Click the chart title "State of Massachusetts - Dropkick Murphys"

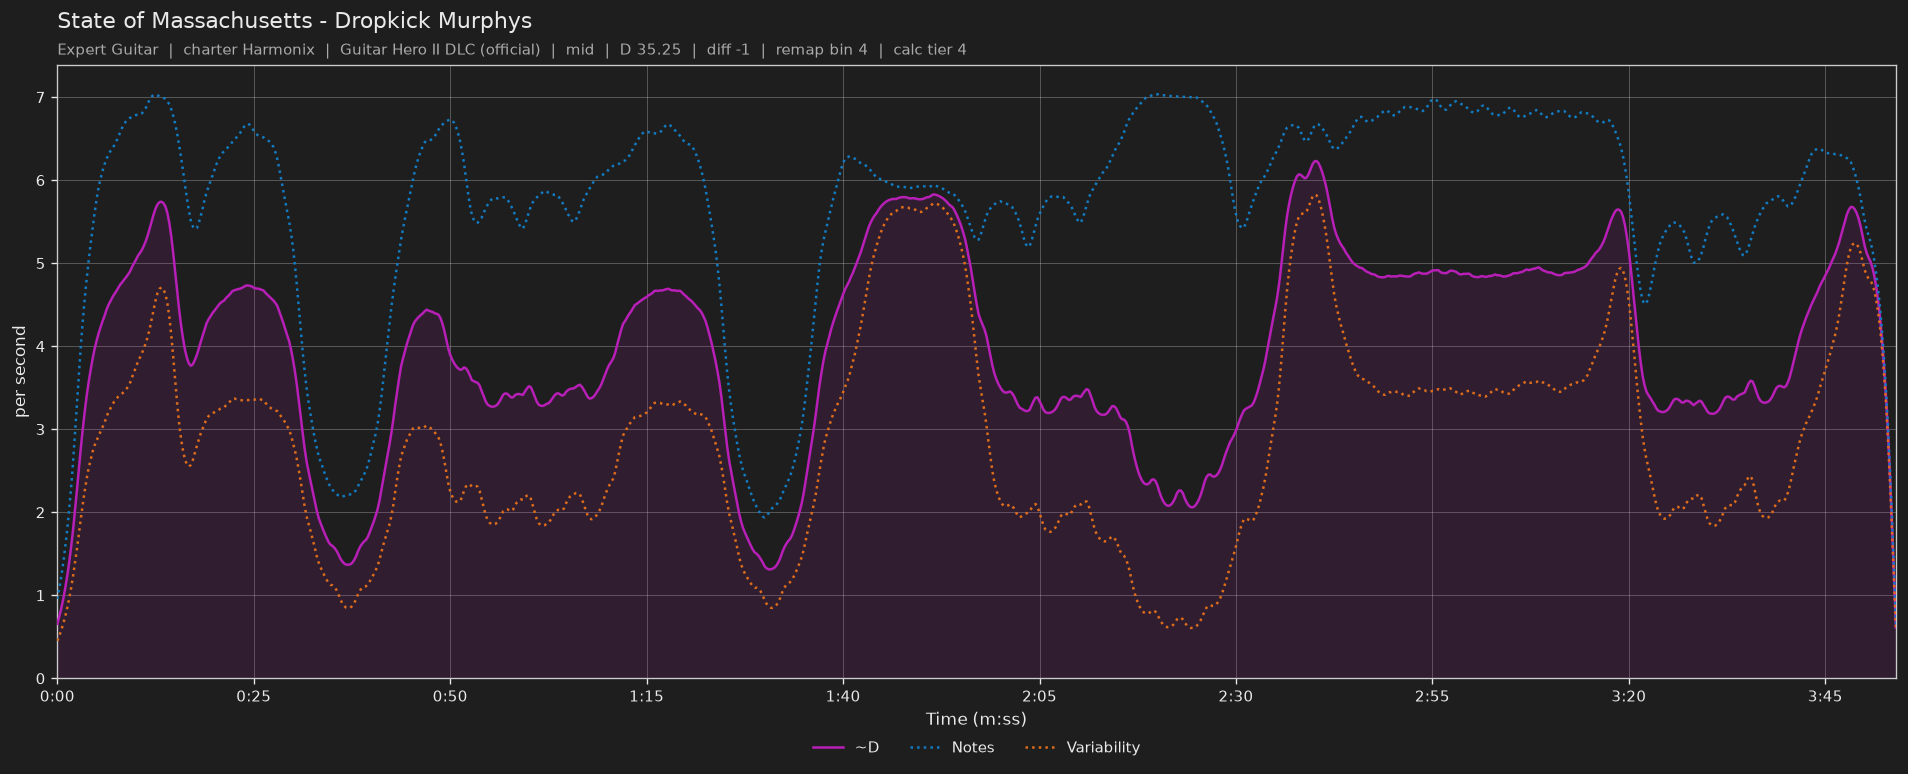click(x=294, y=21)
